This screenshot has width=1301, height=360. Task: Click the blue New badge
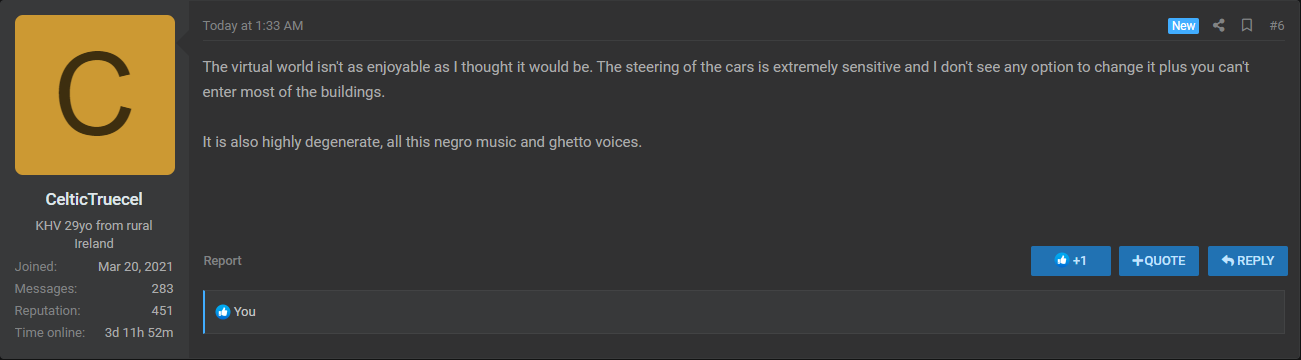(x=1183, y=26)
